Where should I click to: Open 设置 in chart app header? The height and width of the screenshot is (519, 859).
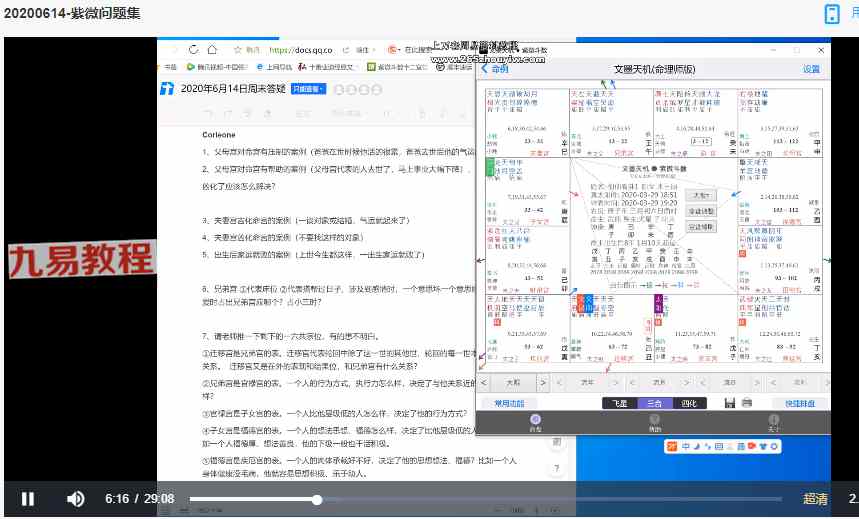811,69
